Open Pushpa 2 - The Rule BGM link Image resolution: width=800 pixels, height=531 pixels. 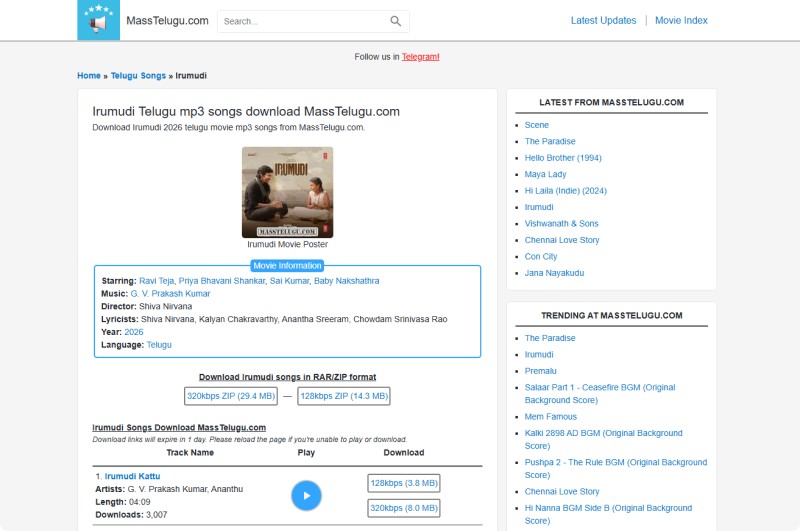tap(616, 468)
